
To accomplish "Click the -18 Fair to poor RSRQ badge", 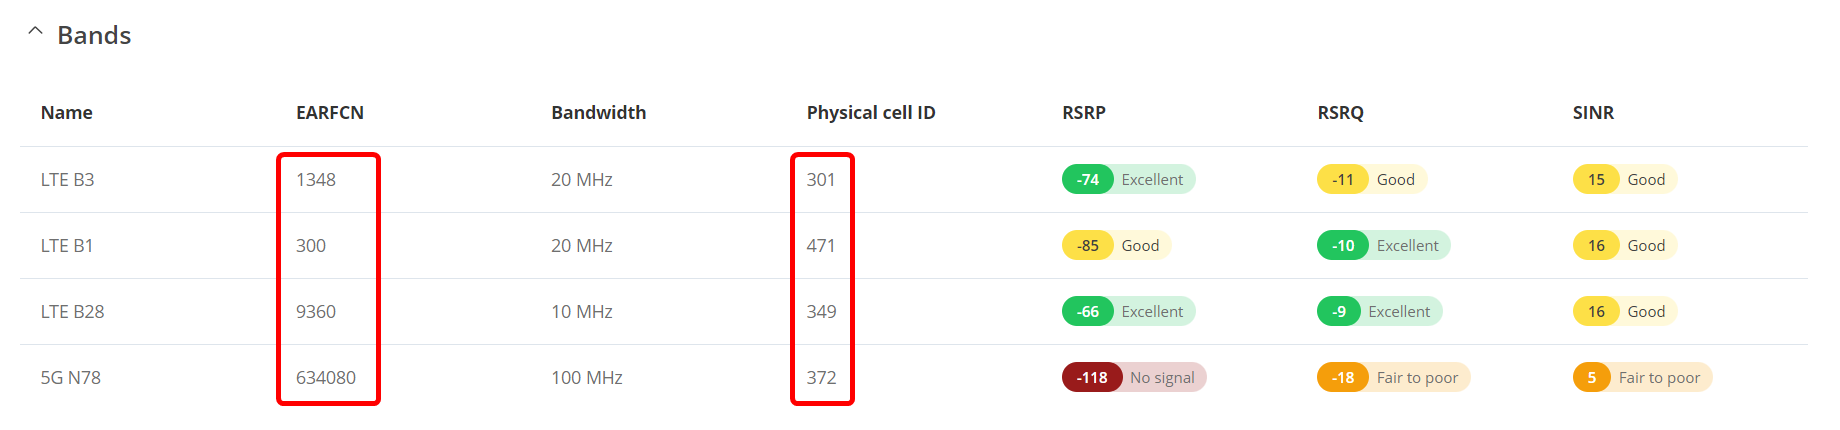I will coord(1393,378).
